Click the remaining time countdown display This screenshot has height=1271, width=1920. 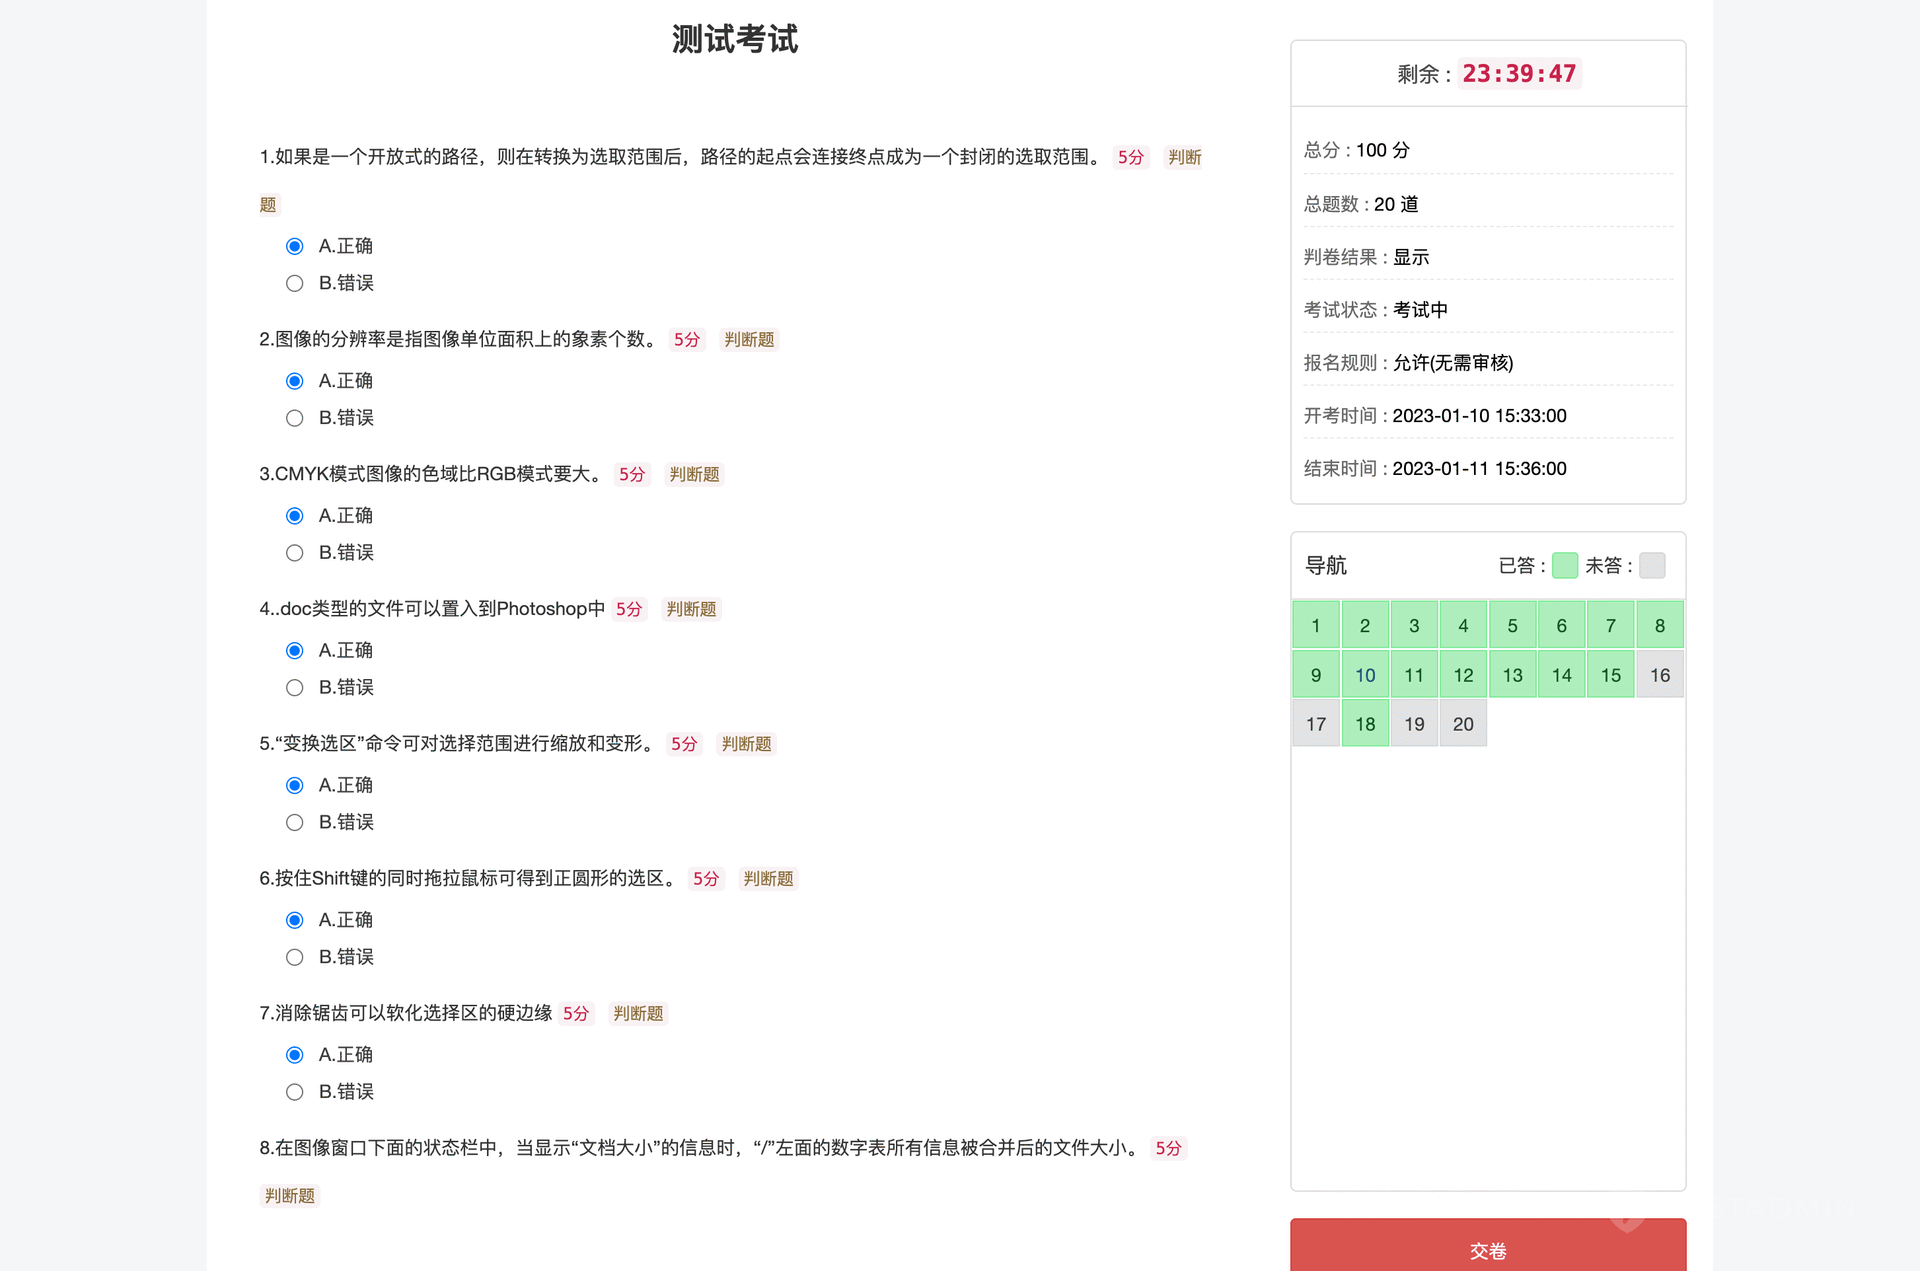1518,74
